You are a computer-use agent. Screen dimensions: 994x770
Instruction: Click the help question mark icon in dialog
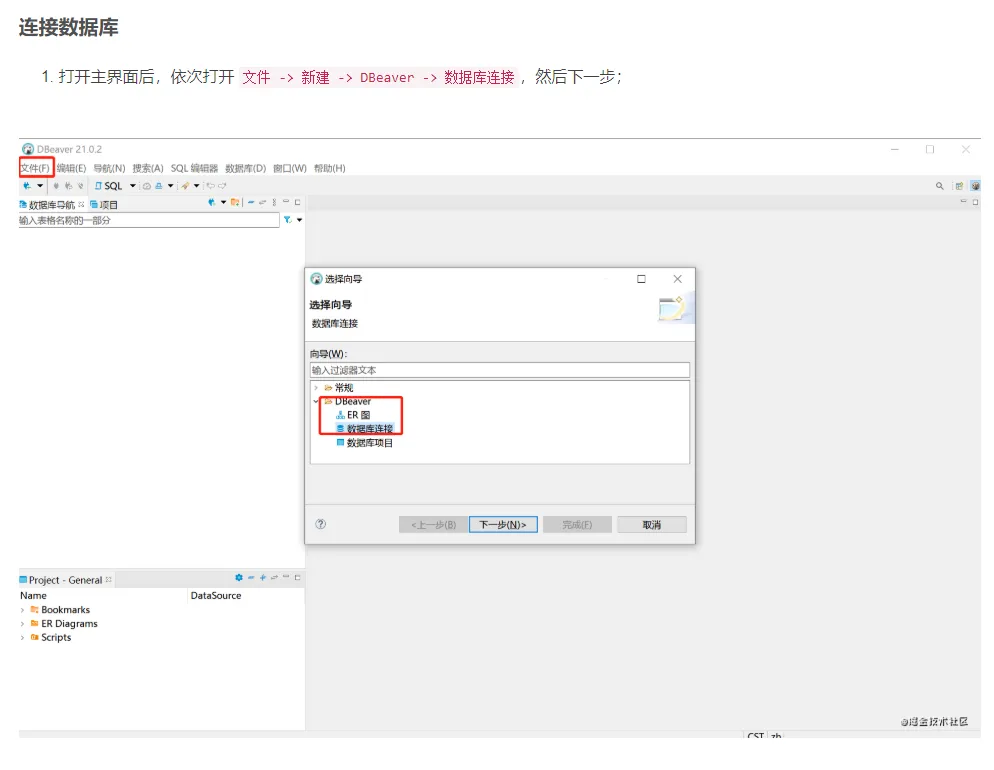pos(321,524)
